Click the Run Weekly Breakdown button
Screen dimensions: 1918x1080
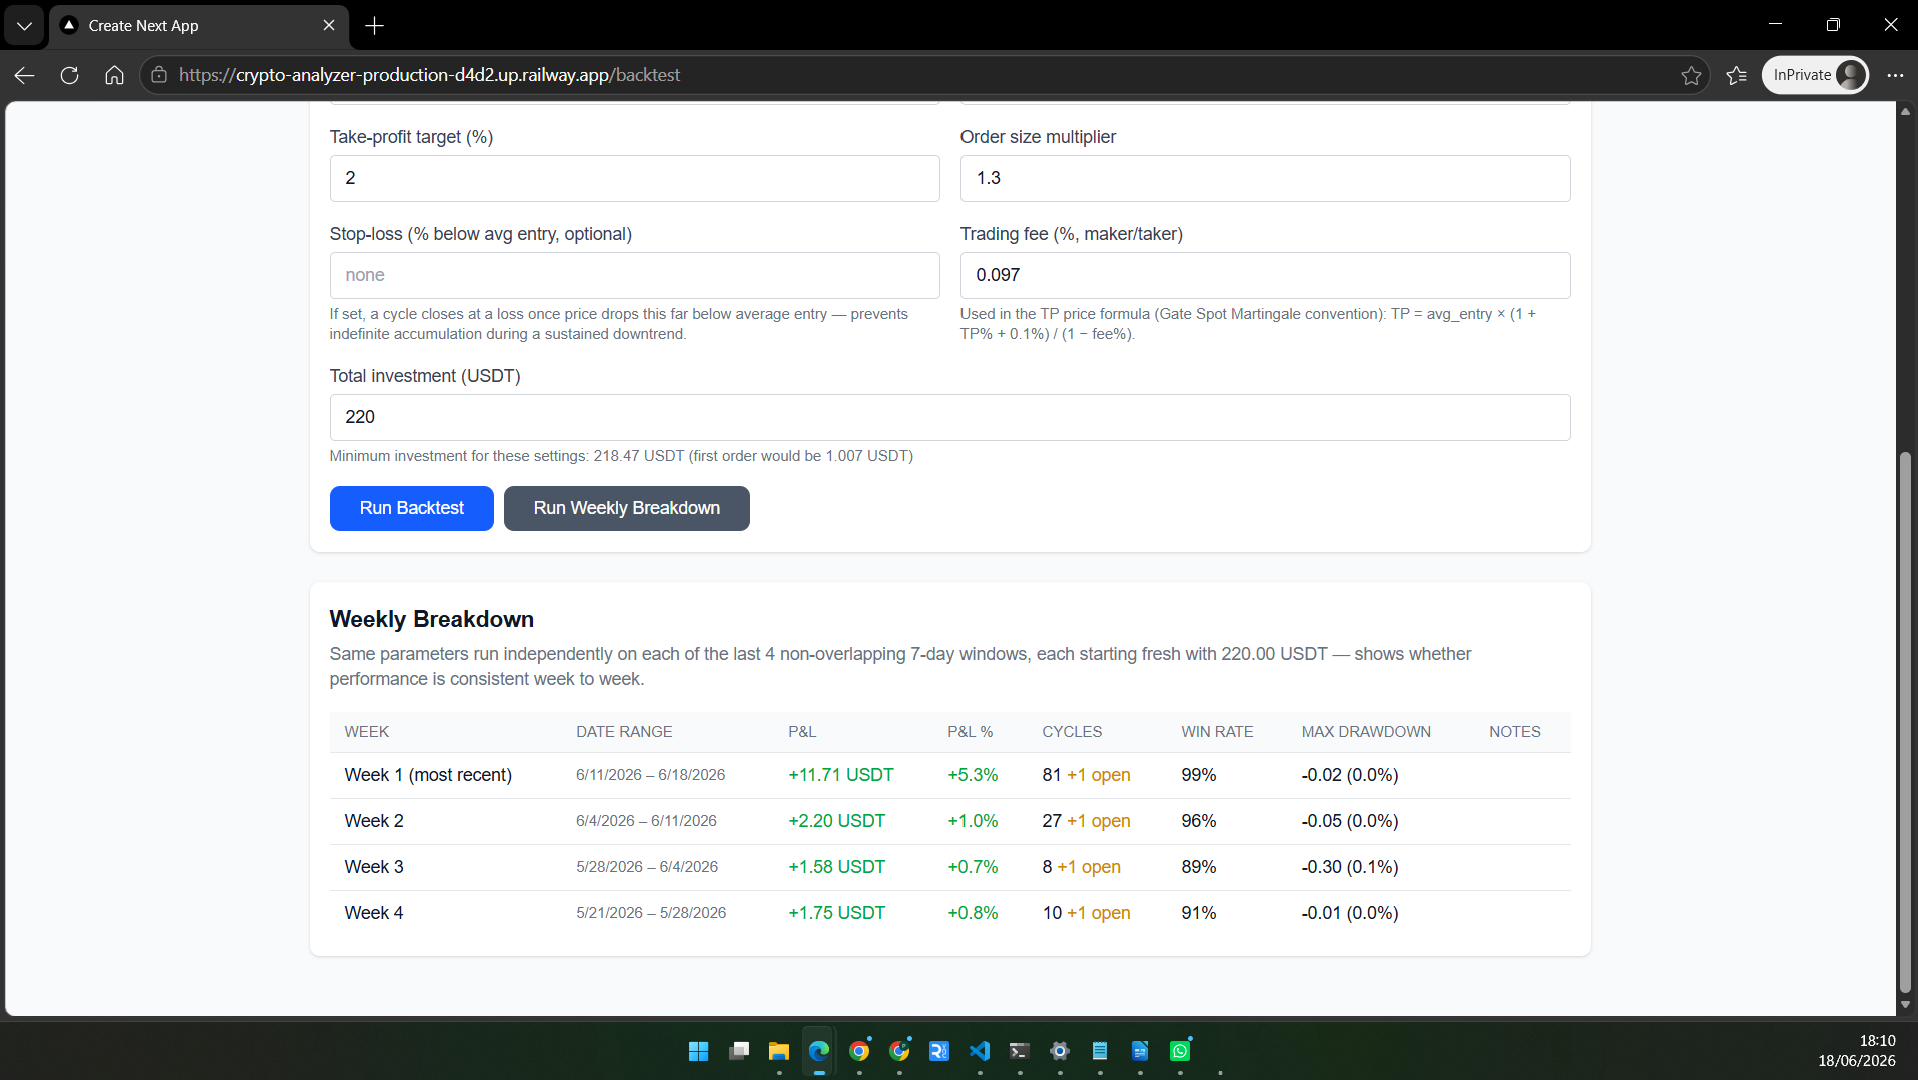coord(626,508)
